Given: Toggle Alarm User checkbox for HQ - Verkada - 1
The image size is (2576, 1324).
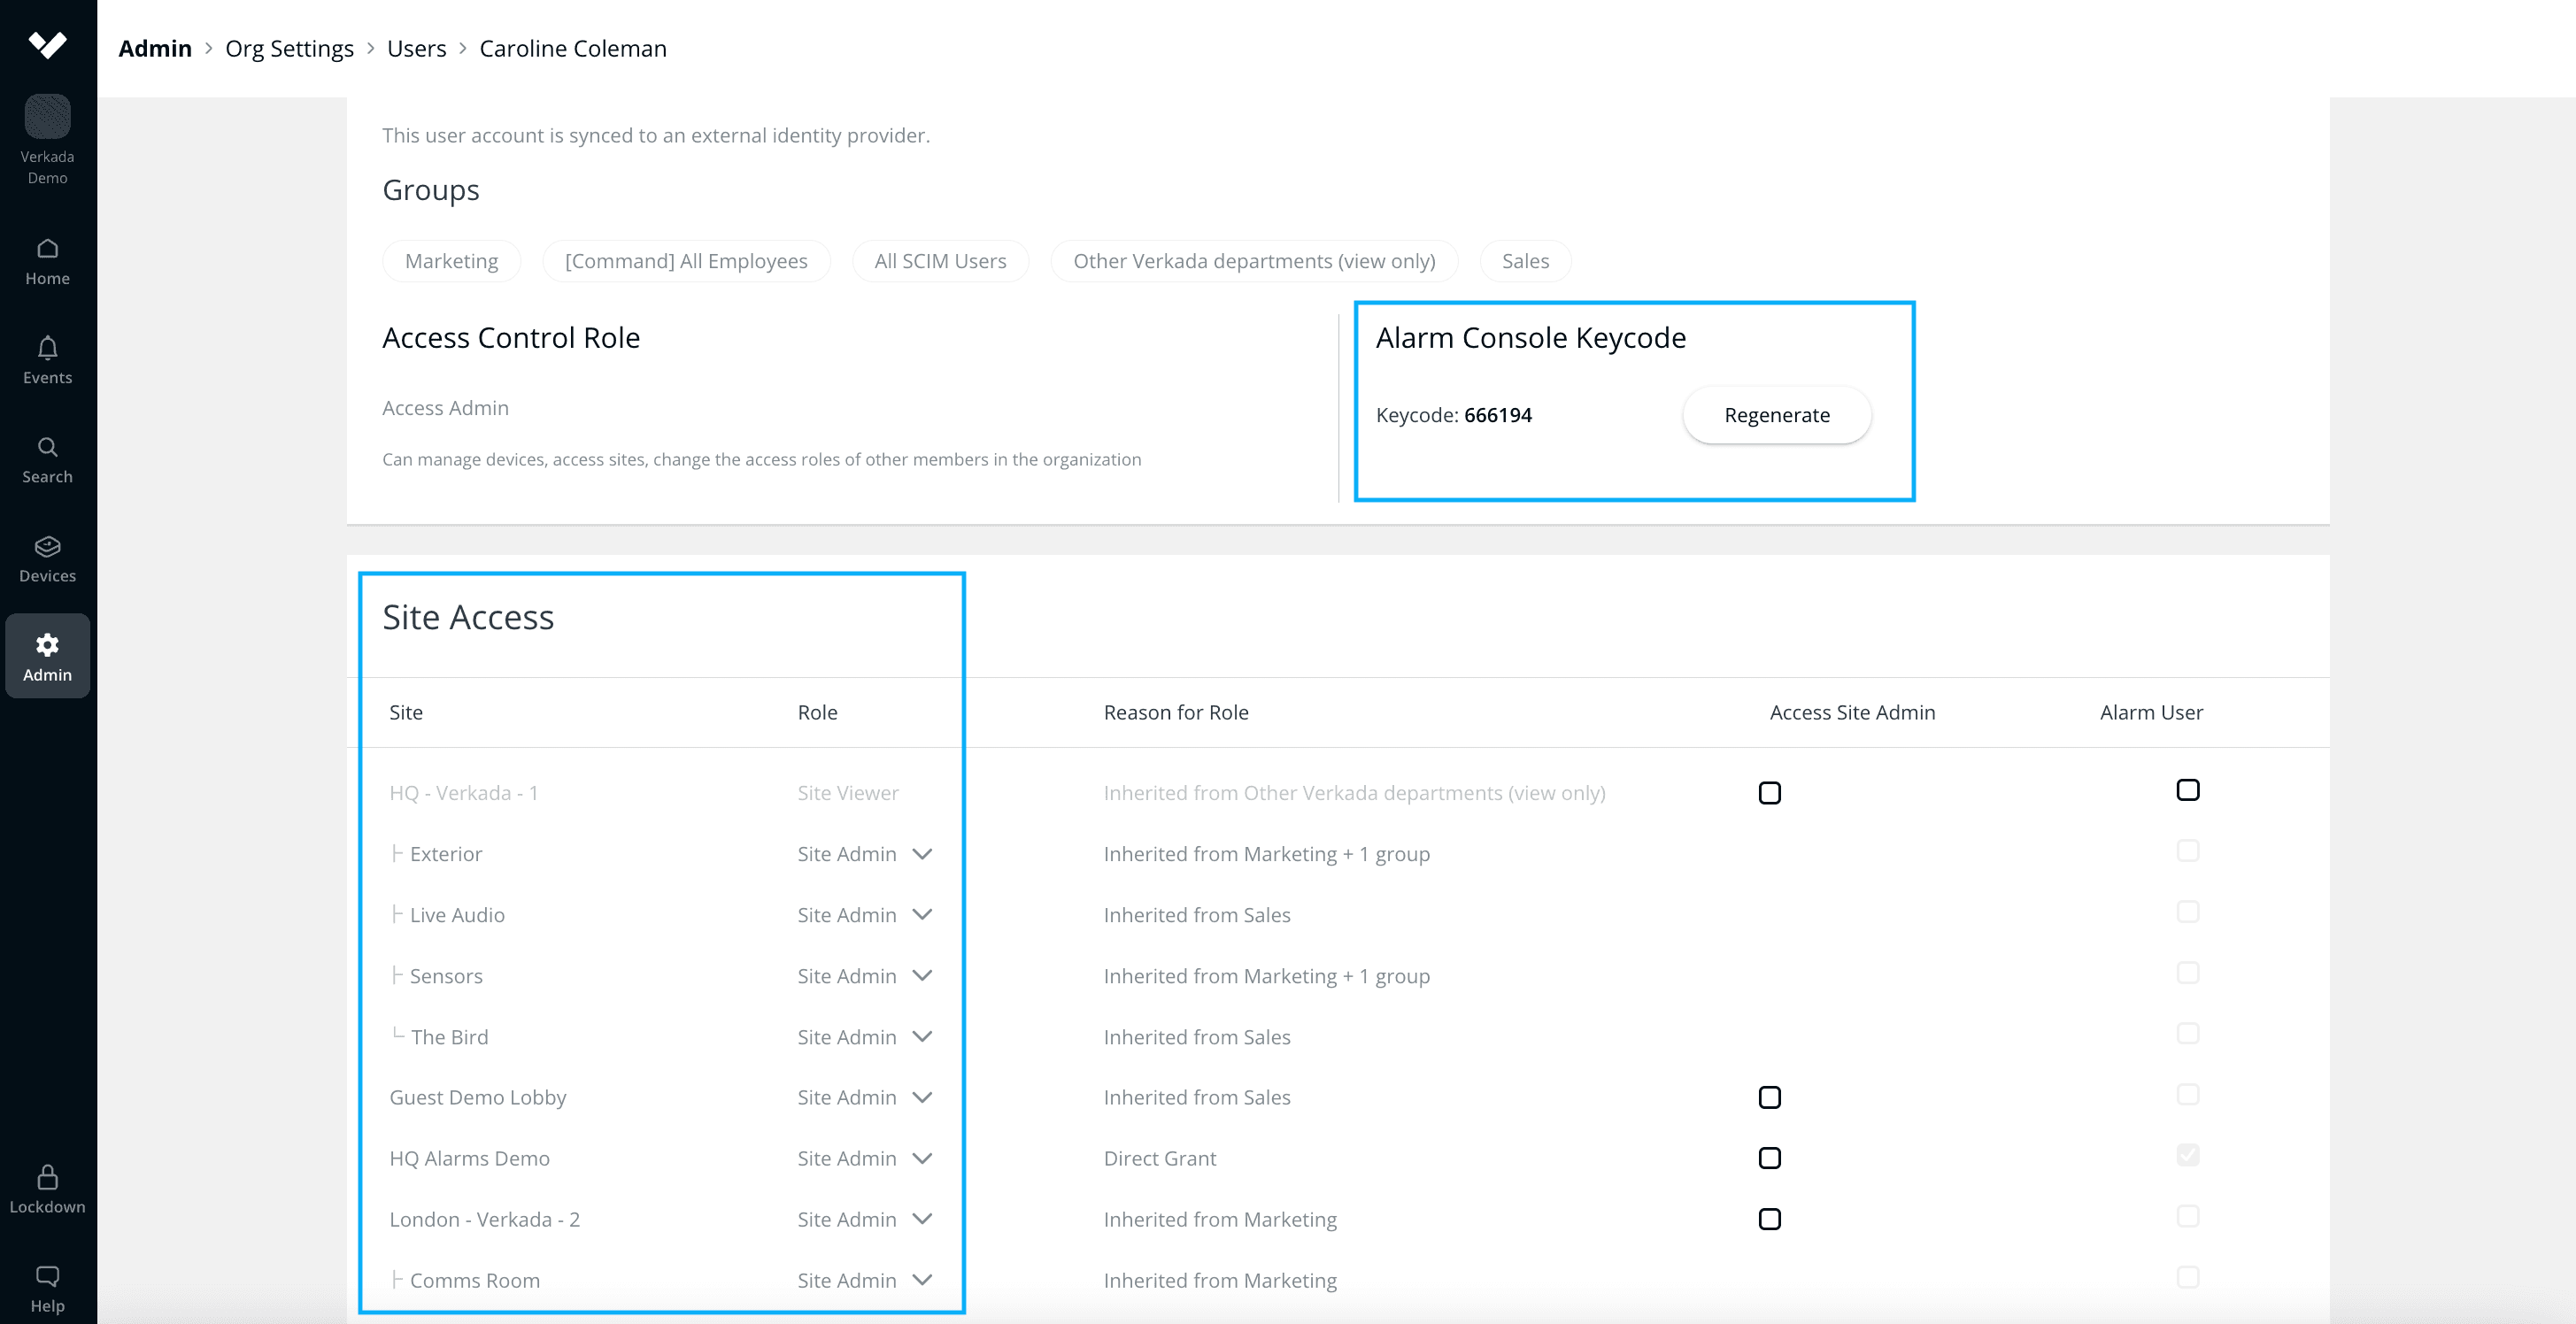Looking at the screenshot, I should coord(2187,790).
